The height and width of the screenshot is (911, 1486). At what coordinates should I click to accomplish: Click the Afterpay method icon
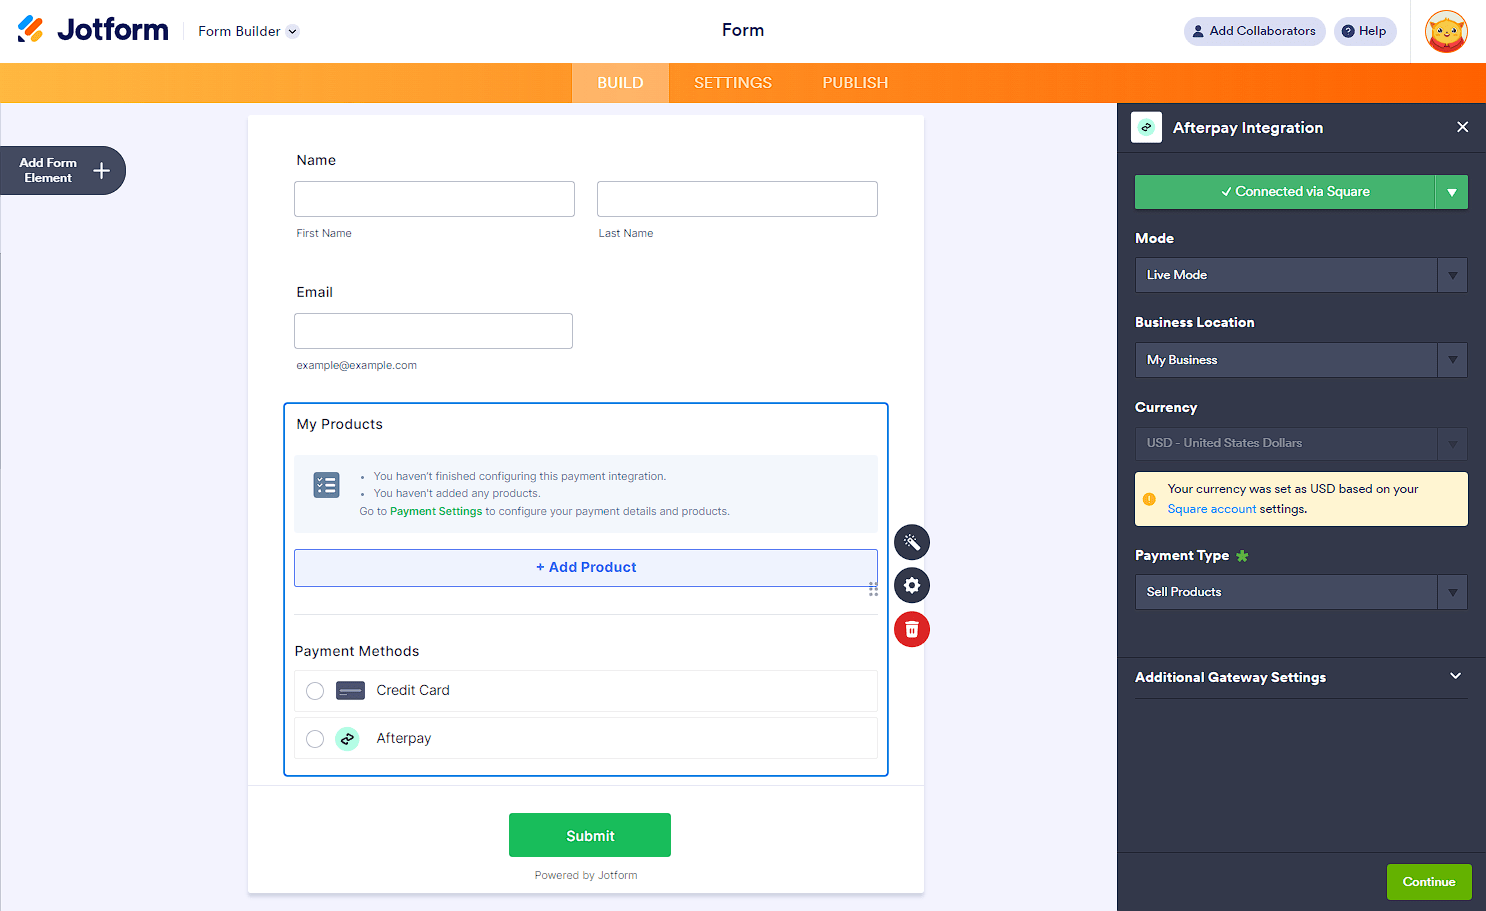pyautogui.click(x=347, y=739)
